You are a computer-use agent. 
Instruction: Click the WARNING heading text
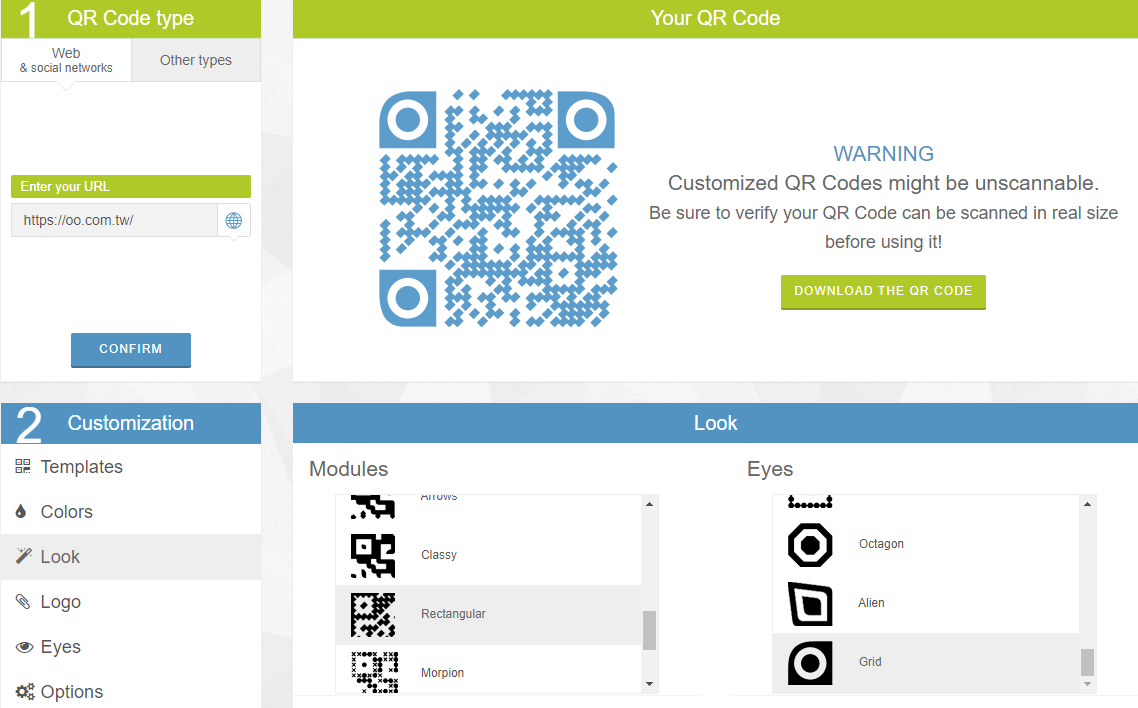tap(883, 154)
